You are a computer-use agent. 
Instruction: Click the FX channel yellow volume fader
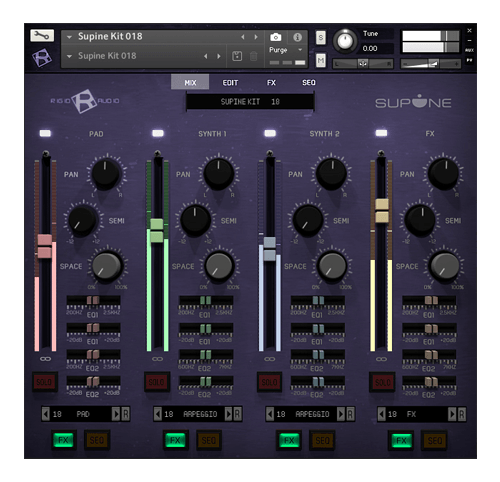point(382,211)
